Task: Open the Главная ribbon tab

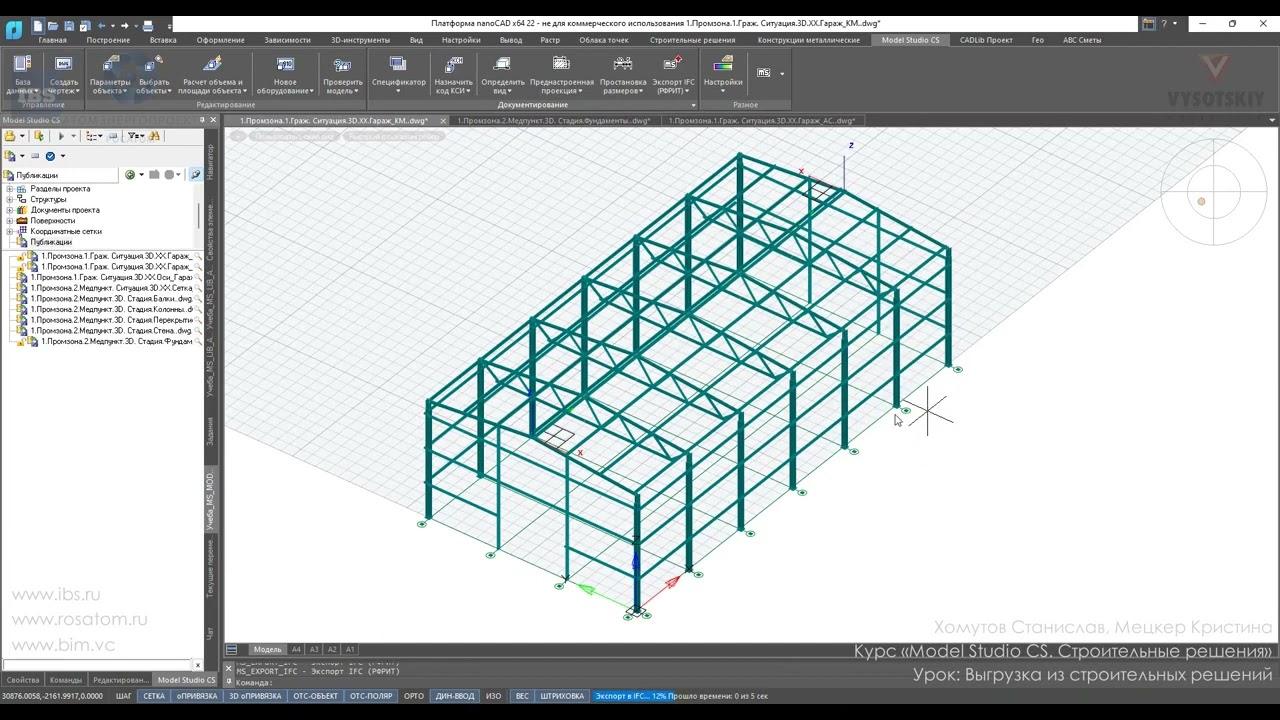Action: [x=53, y=40]
